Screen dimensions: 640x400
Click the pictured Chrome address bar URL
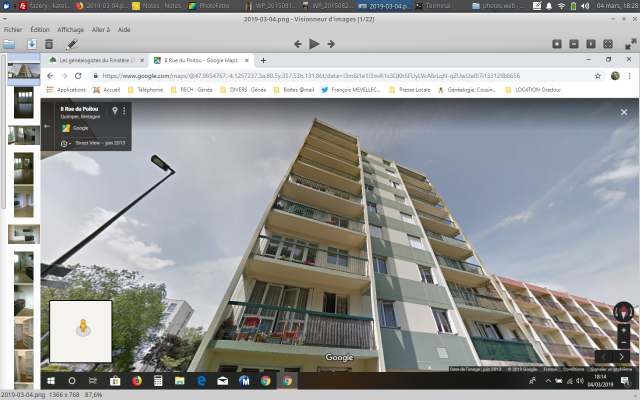[x=311, y=76]
